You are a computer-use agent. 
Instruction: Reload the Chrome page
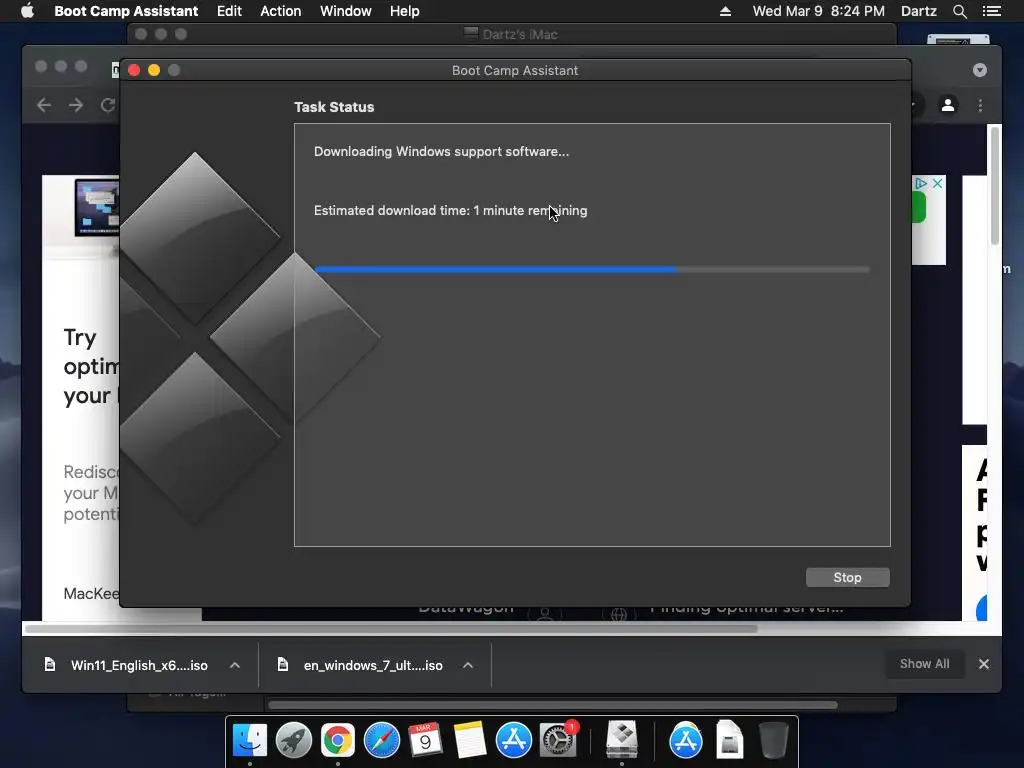click(x=108, y=105)
